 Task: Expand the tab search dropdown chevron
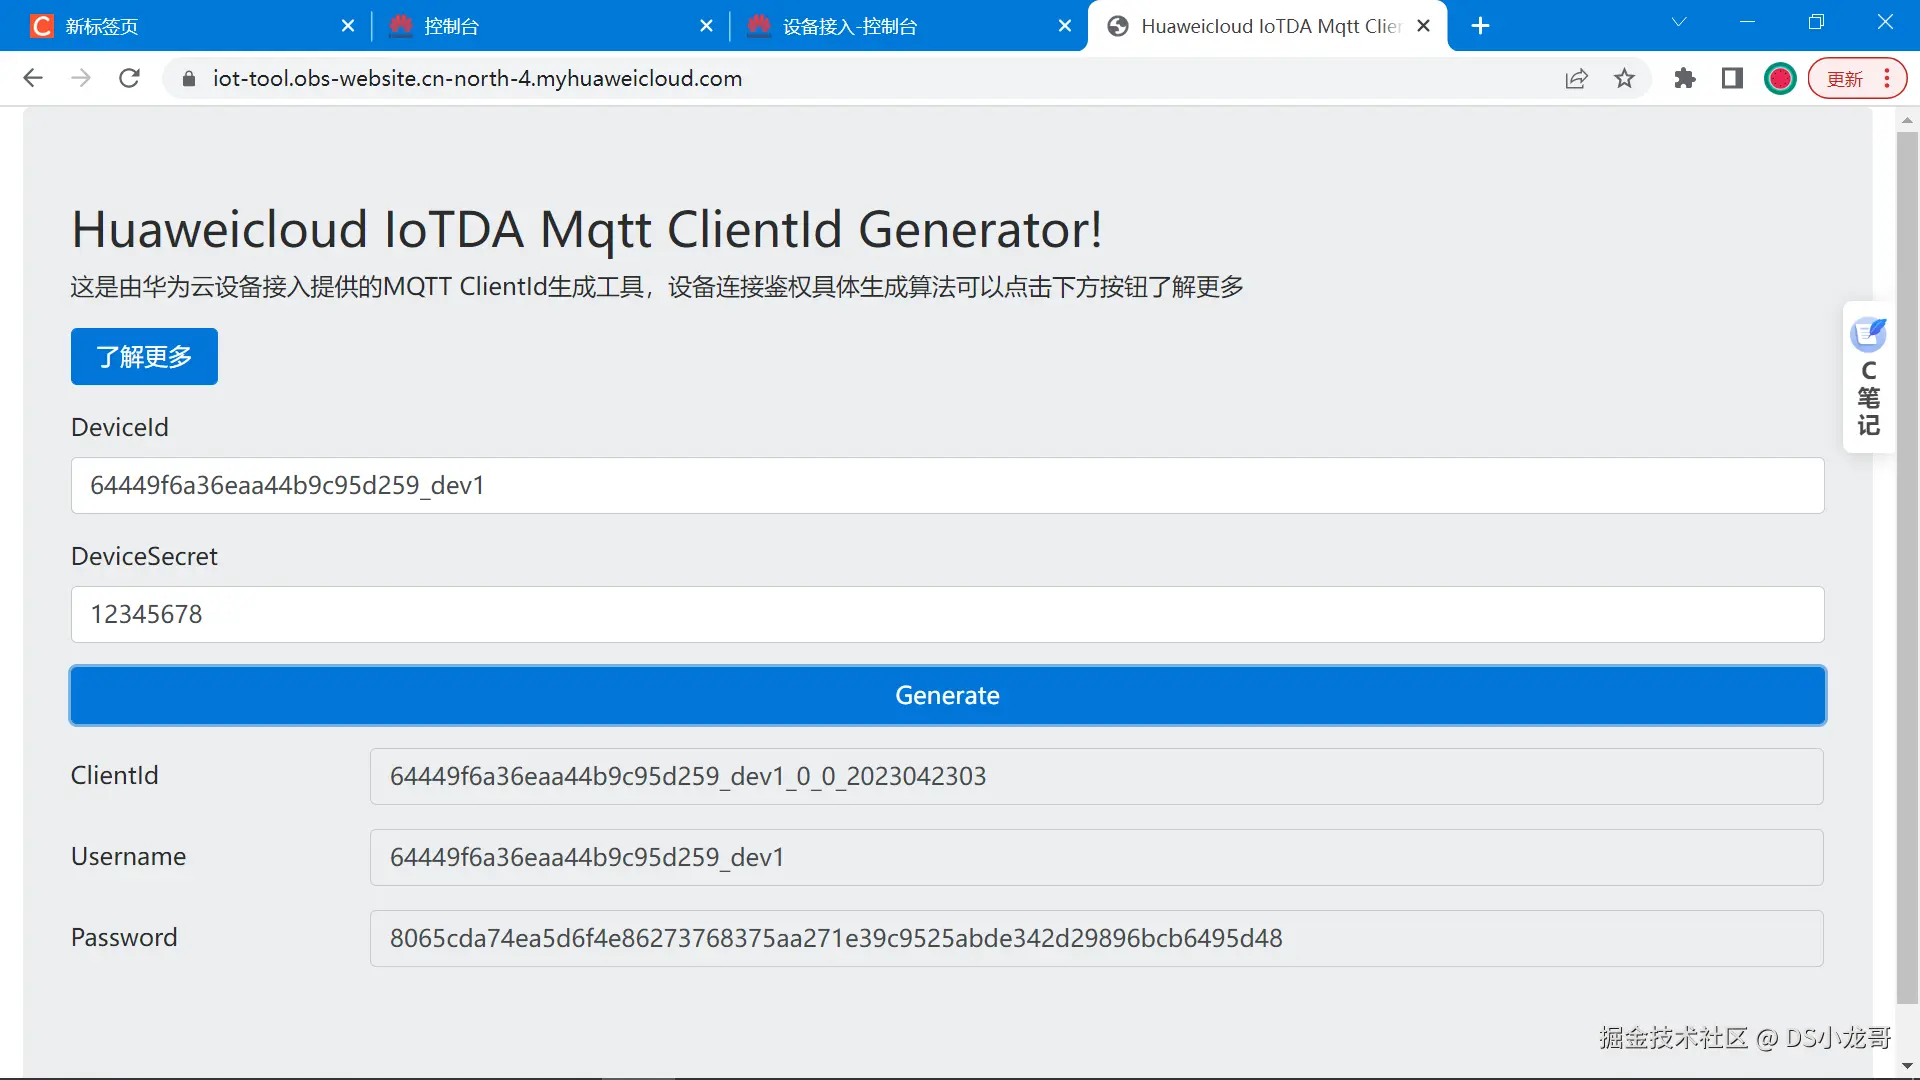[1679, 22]
